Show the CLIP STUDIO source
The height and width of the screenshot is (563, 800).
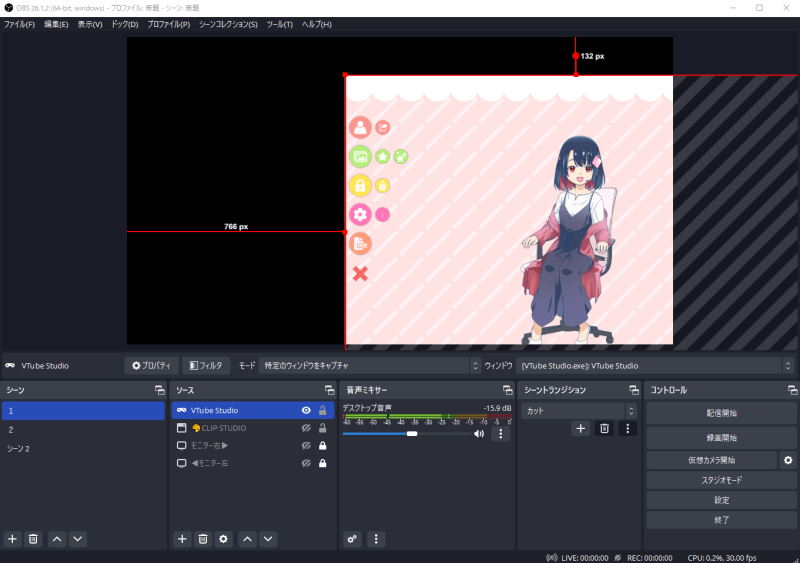pos(306,428)
